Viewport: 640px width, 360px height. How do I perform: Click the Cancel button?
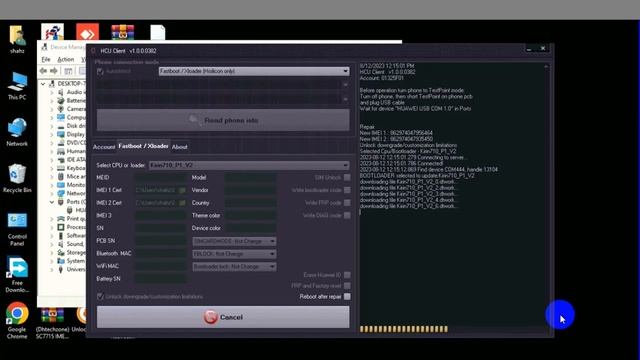pos(223,317)
